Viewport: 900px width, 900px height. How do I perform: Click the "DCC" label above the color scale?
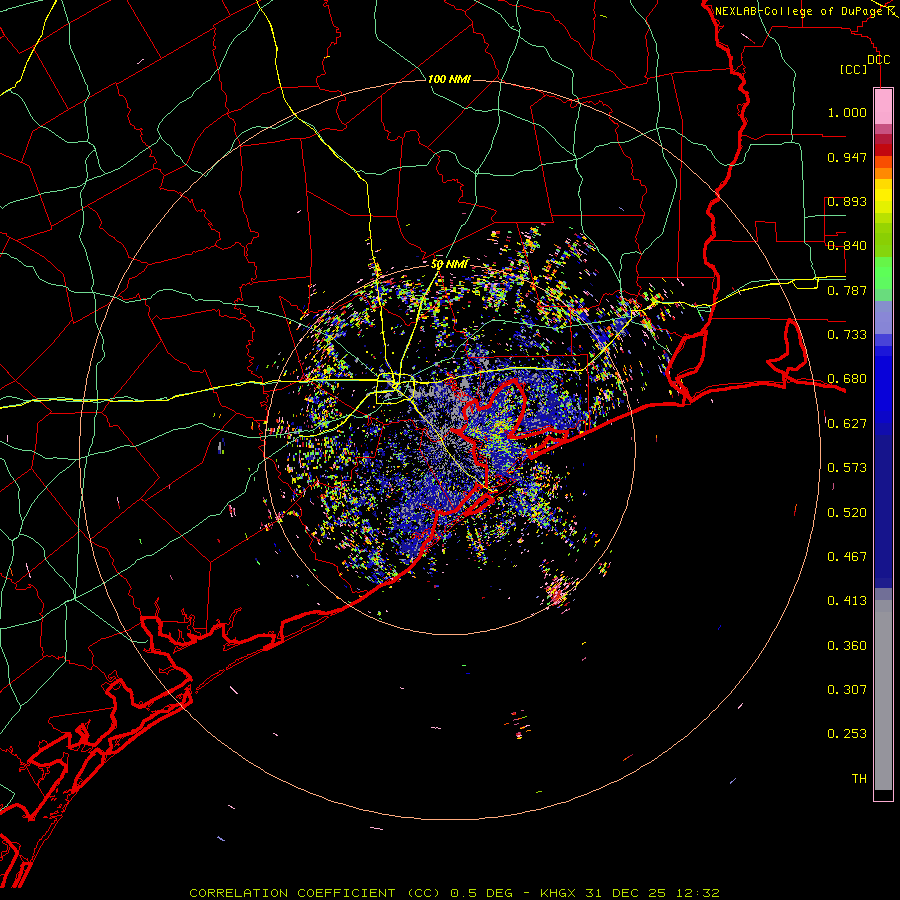click(879, 60)
